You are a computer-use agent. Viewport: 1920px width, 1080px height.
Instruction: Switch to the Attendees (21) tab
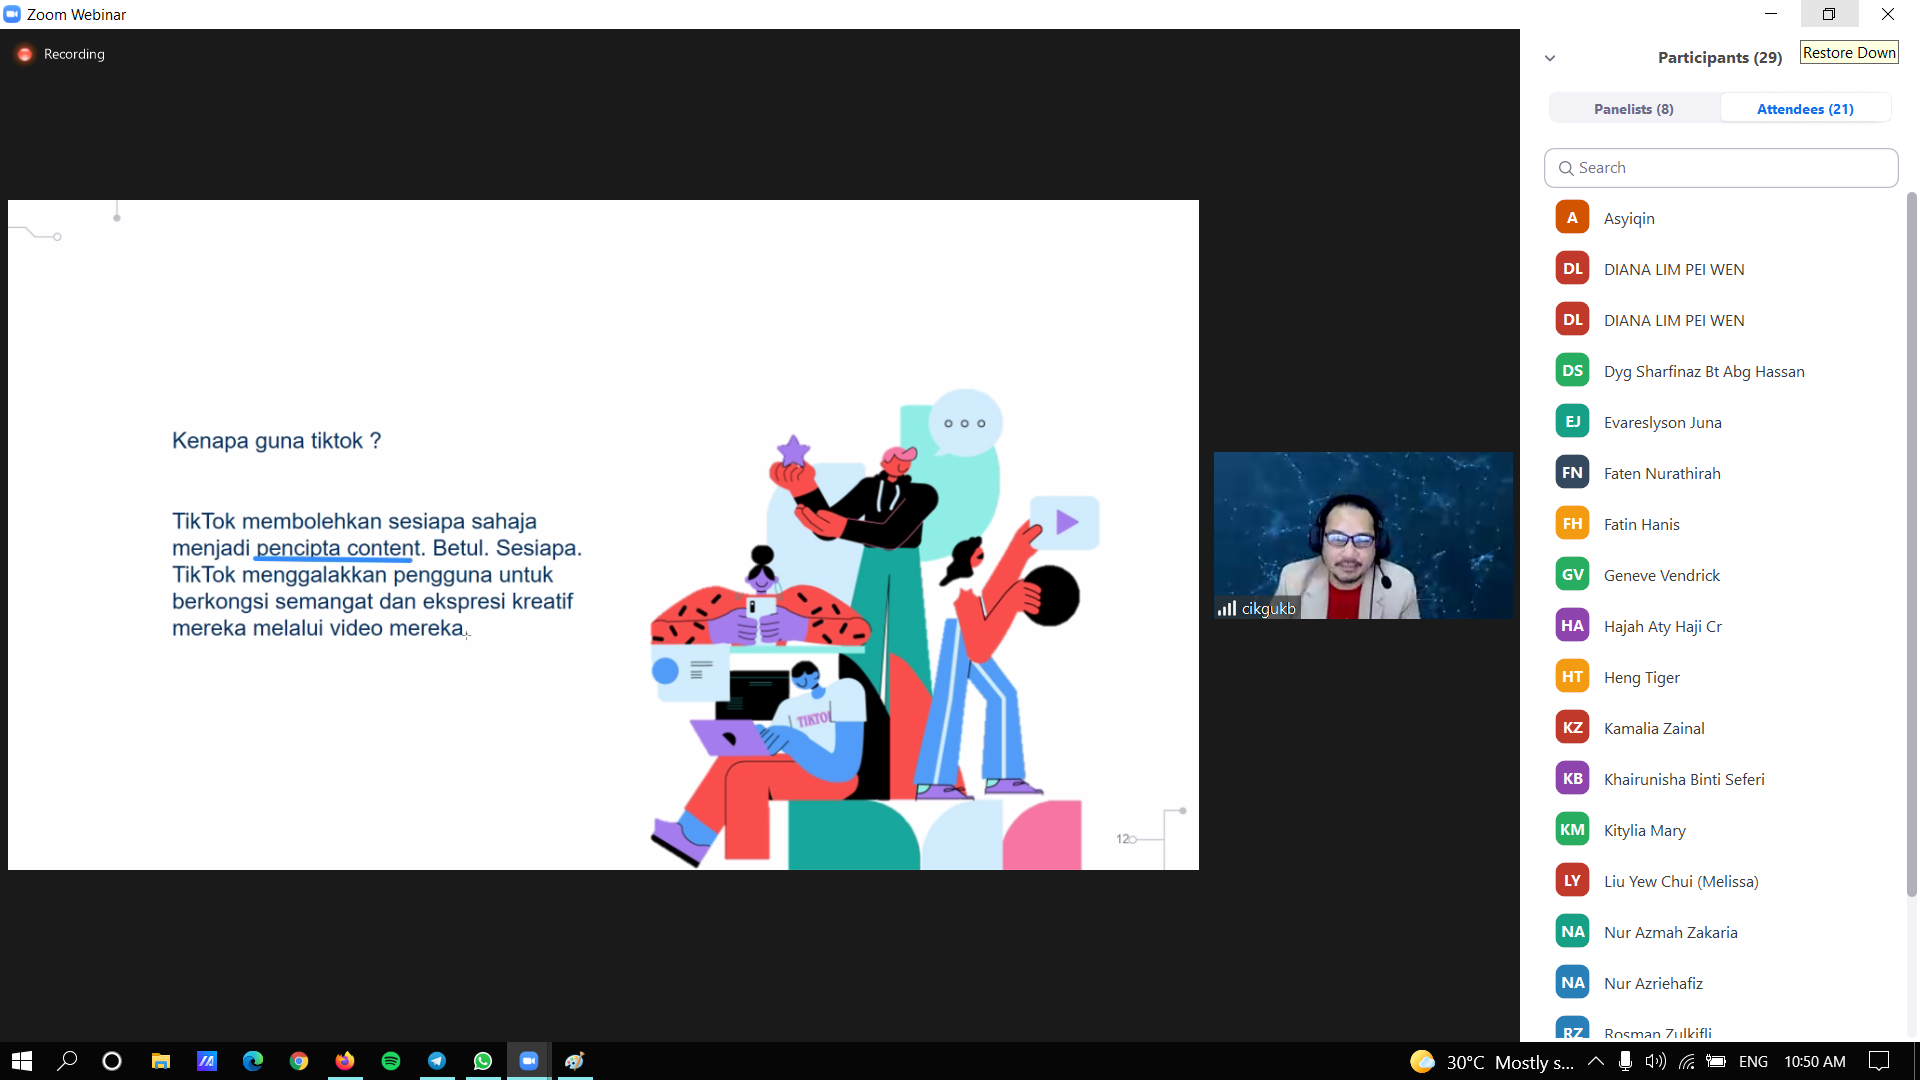tap(1805, 109)
